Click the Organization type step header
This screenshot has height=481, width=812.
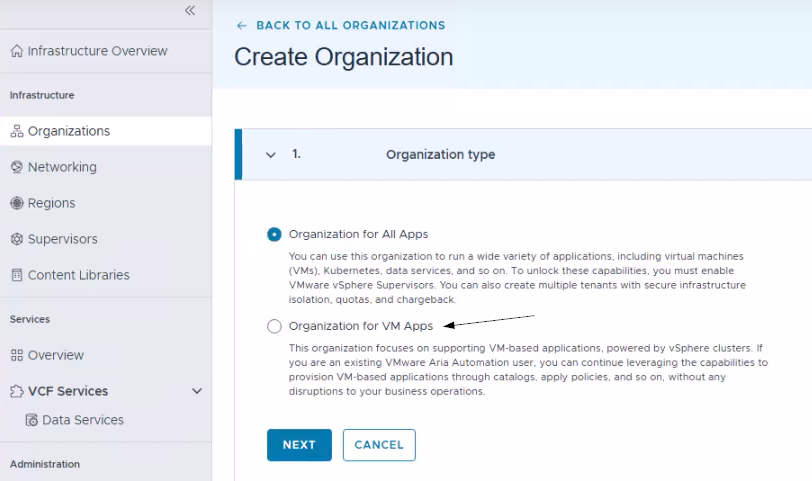tap(440, 155)
